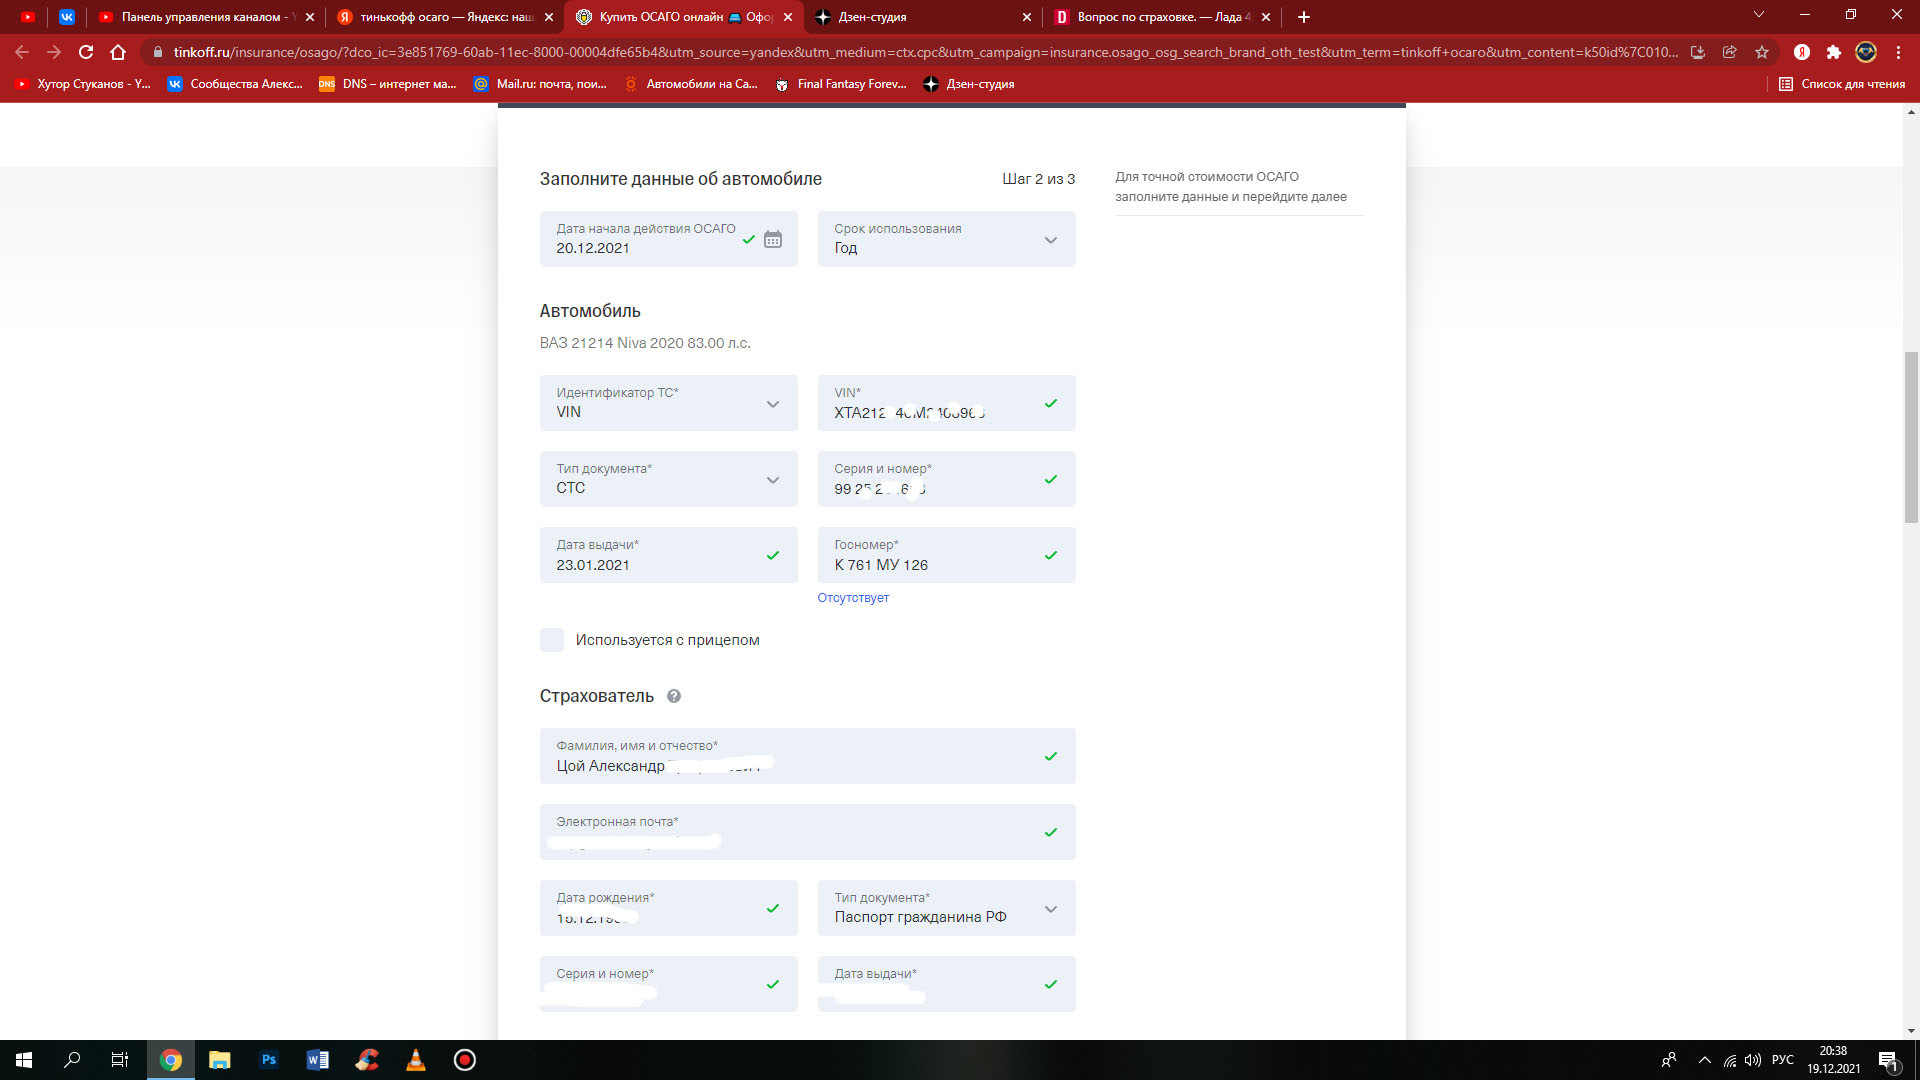Click the 'Электронная почта' field
The width and height of the screenshot is (1920, 1080).
[x=807, y=832]
